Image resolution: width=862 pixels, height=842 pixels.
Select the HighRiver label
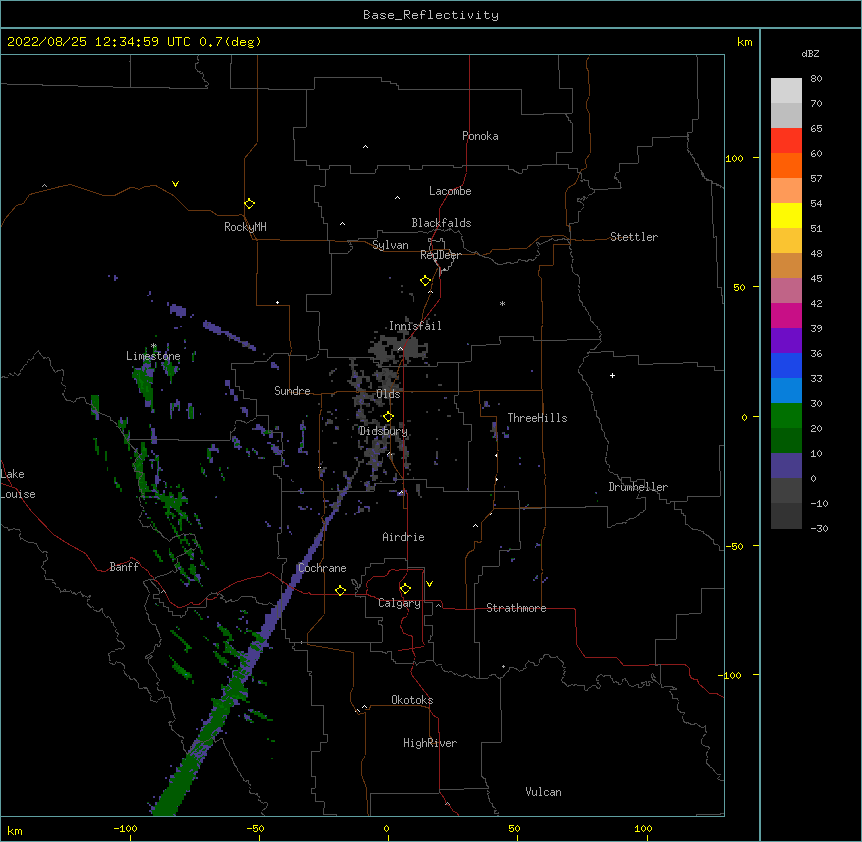[430, 743]
